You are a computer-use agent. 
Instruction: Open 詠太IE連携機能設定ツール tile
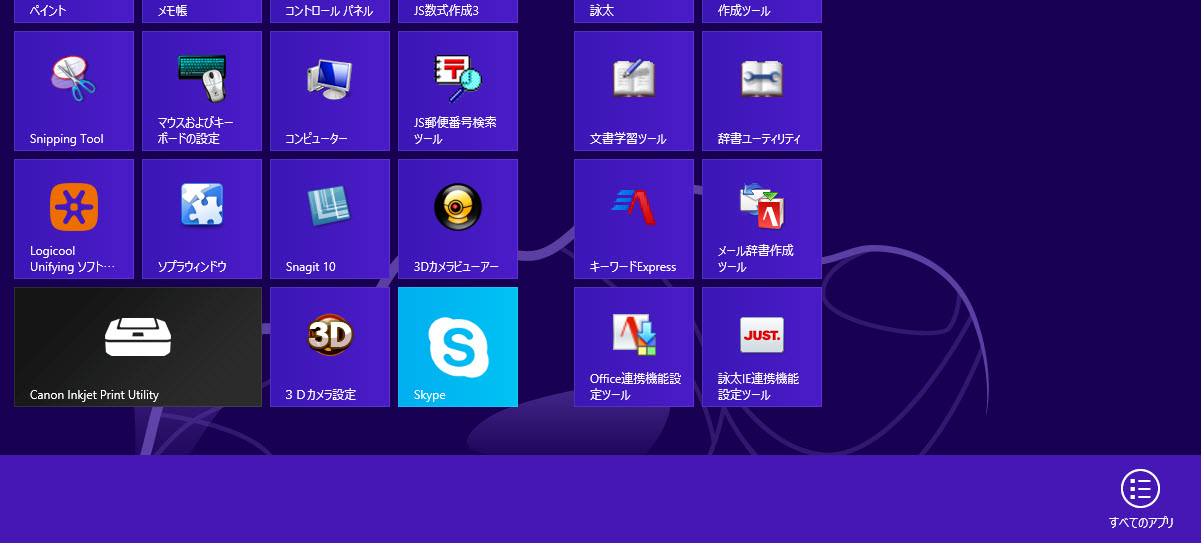pyautogui.click(x=762, y=347)
